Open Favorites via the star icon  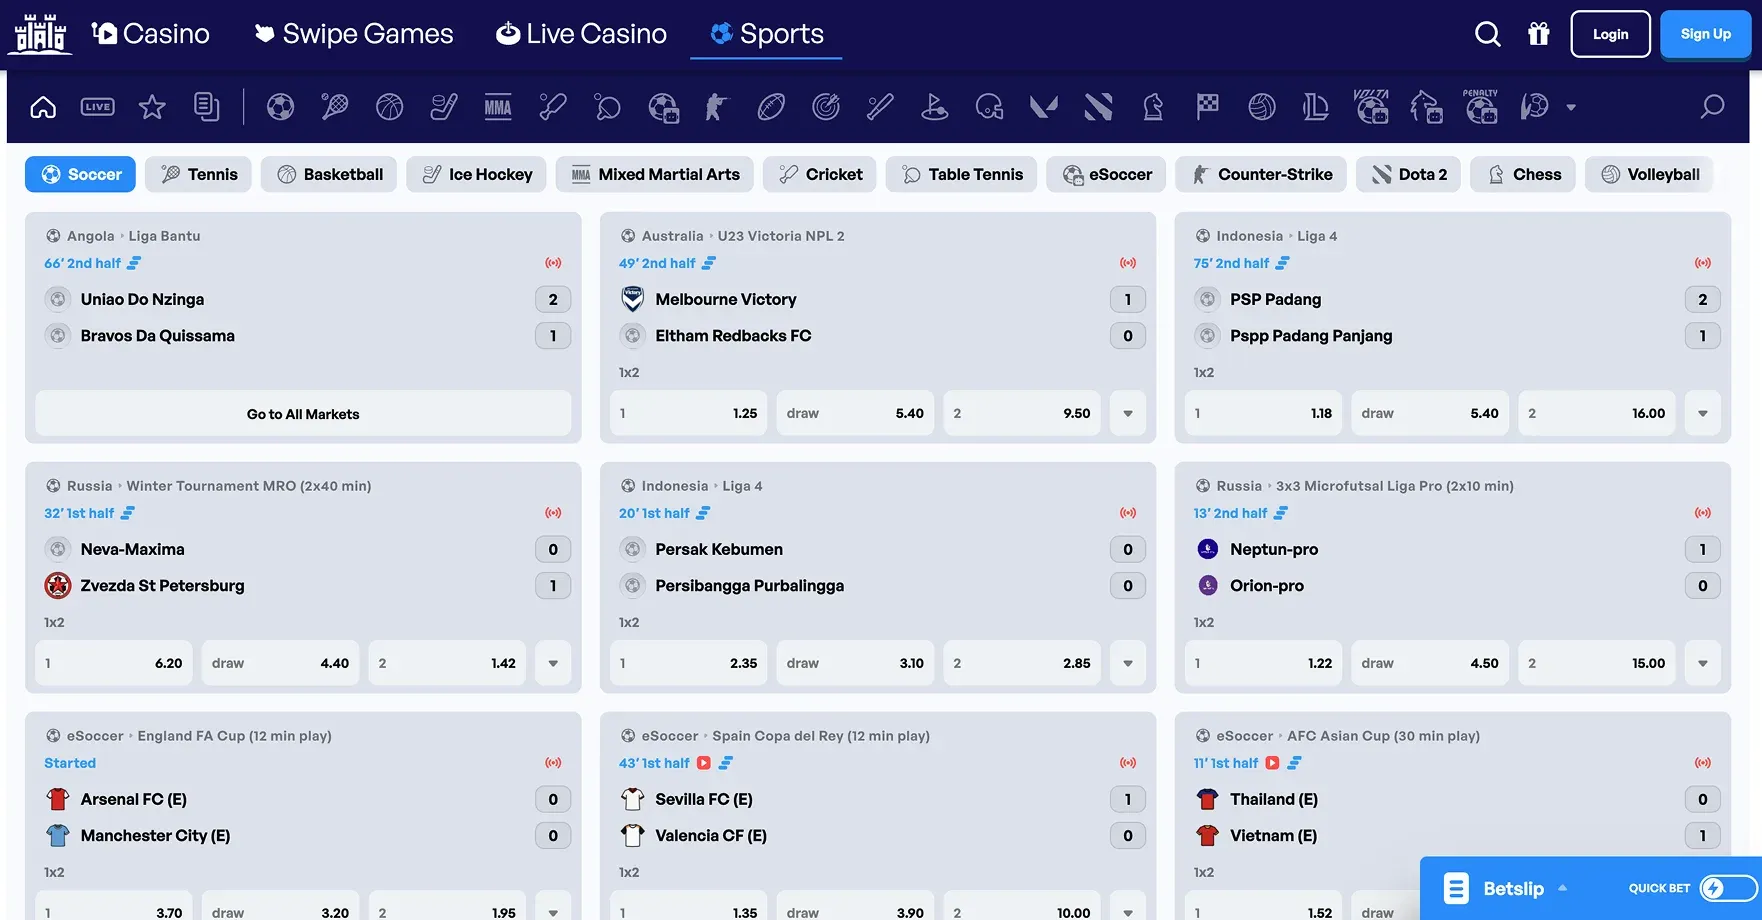click(x=152, y=107)
